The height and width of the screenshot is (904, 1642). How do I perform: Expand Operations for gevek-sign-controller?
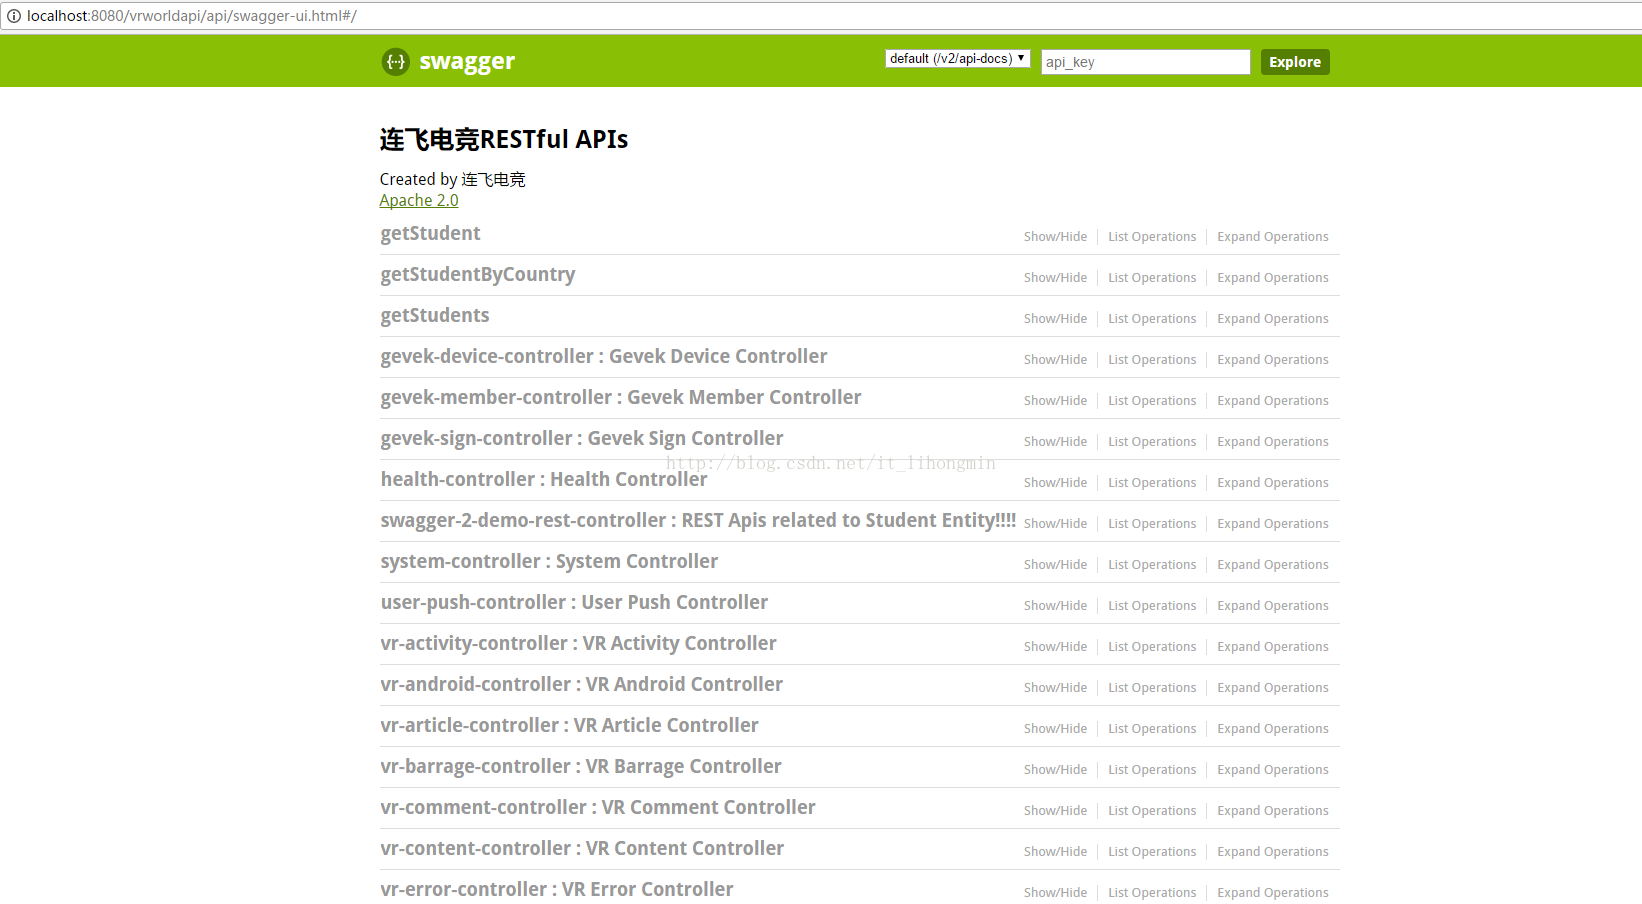pos(1273,442)
